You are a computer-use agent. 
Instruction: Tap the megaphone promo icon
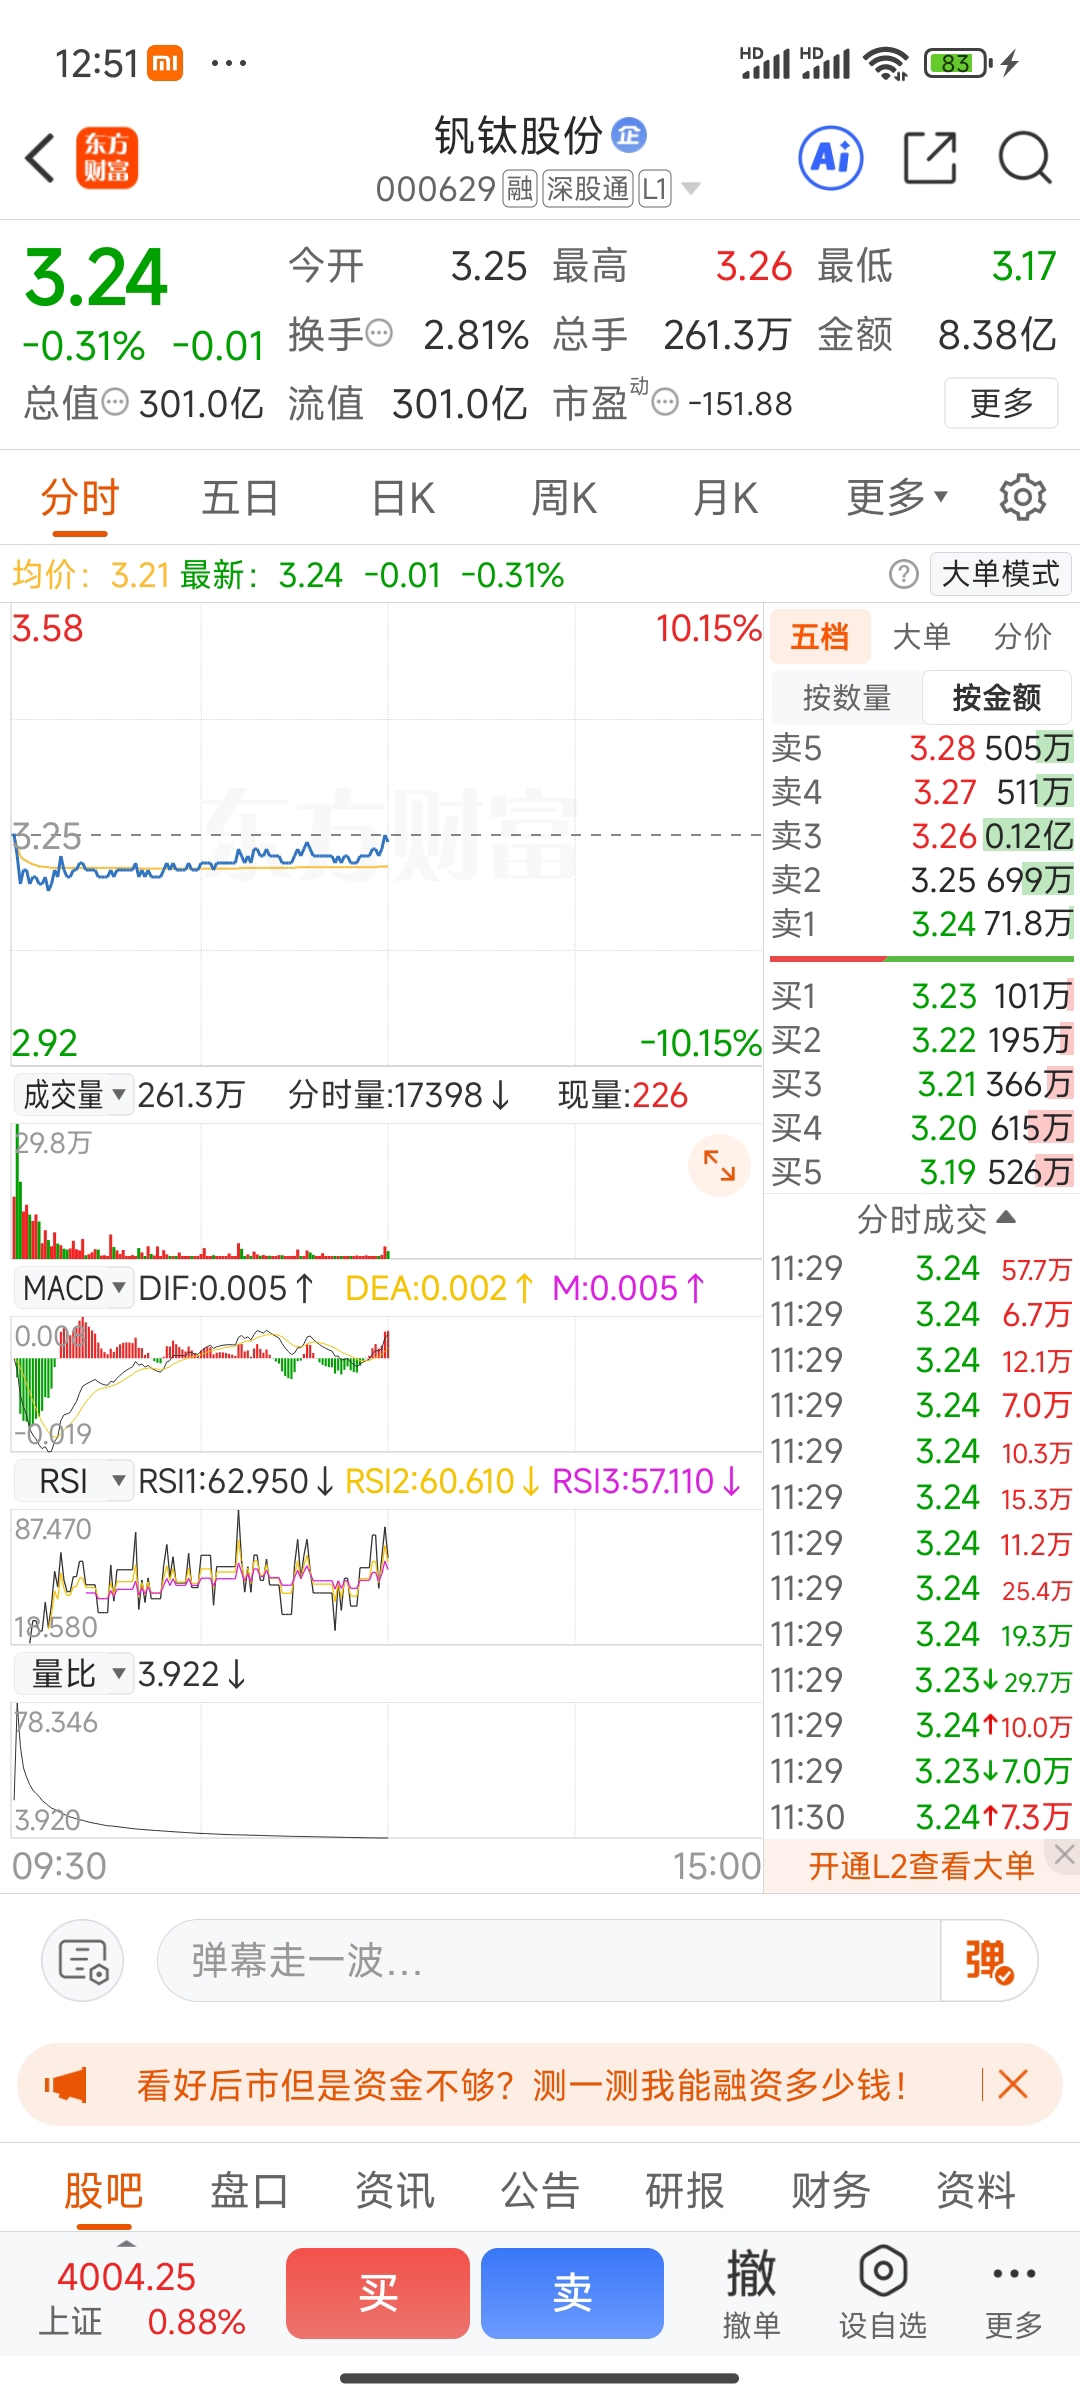(66, 2085)
